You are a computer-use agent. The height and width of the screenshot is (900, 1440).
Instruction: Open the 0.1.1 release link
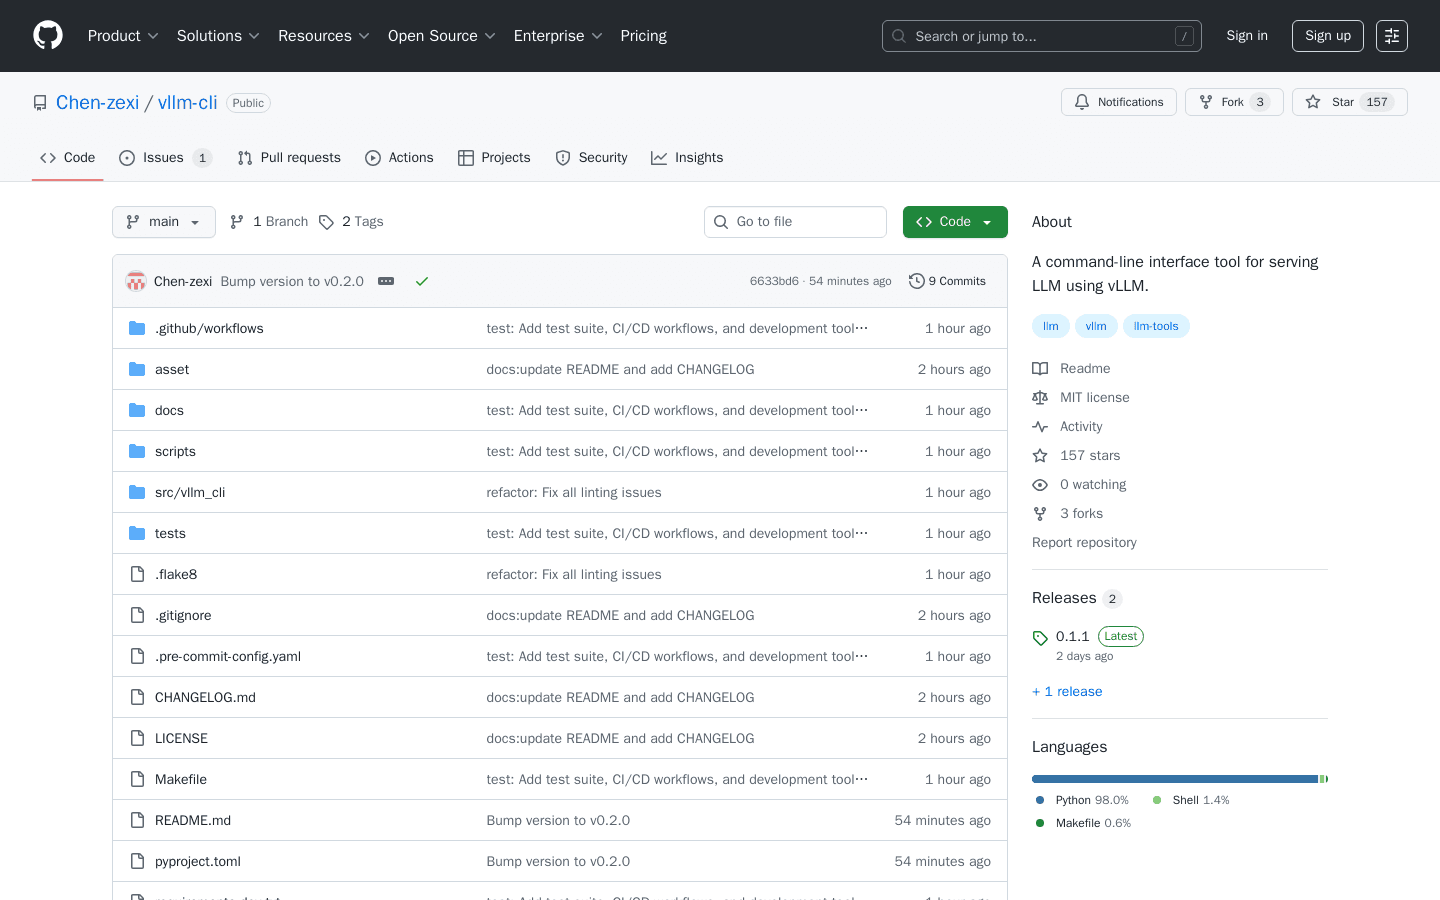pyautogui.click(x=1072, y=635)
